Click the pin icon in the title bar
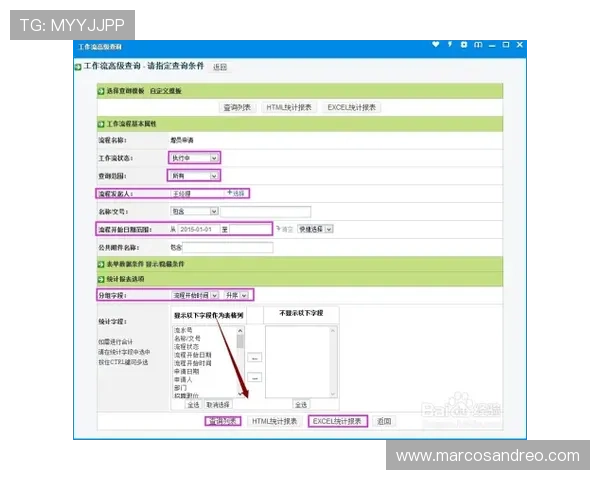The width and height of the screenshot is (600, 480). click(450, 45)
